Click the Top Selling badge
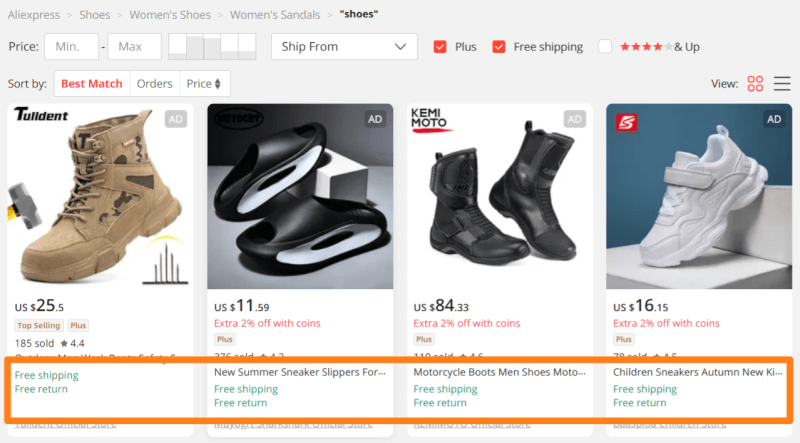The image size is (800, 443). pyautogui.click(x=39, y=326)
